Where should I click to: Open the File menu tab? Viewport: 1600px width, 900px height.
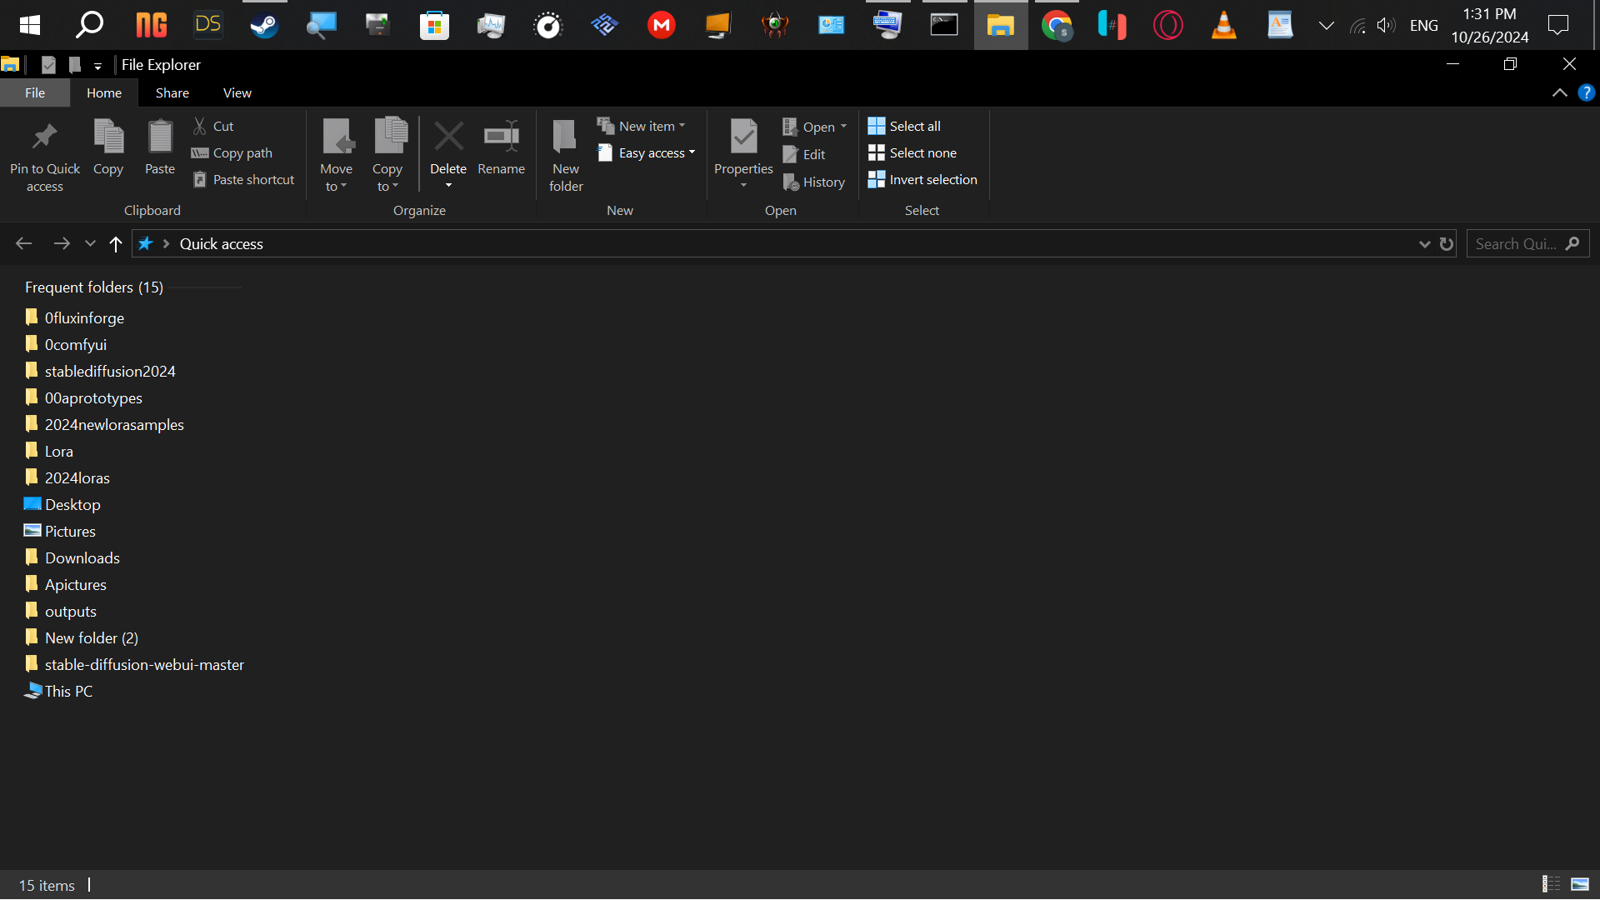tap(35, 93)
